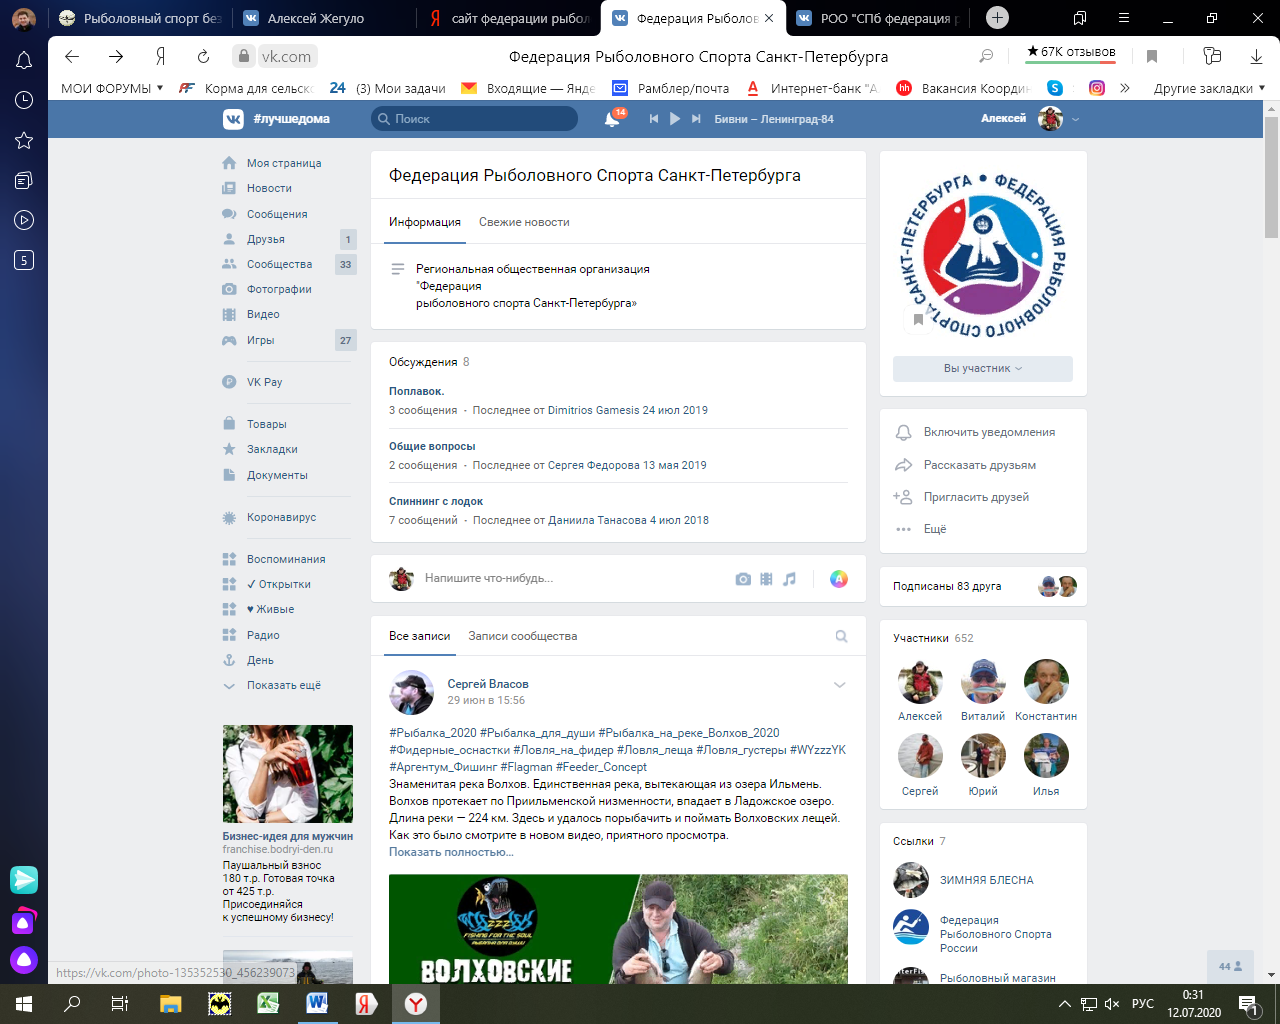Open the colorful poster icon in post box
Screen dimensions: 1280x1024
839,578
